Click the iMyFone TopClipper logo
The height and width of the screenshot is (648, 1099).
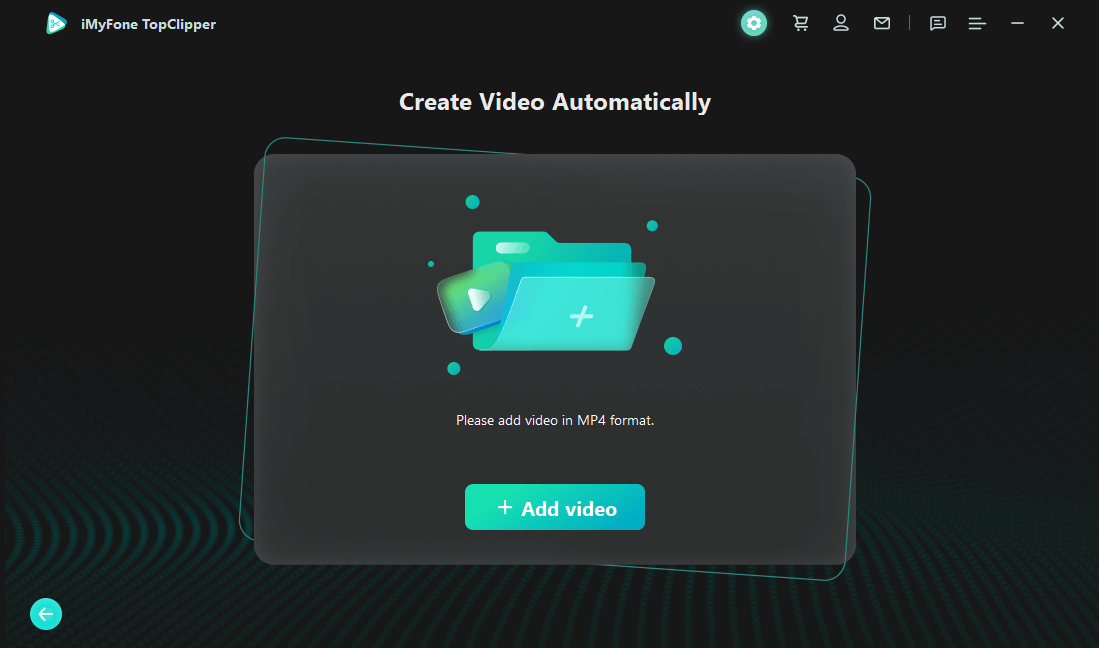point(56,24)
